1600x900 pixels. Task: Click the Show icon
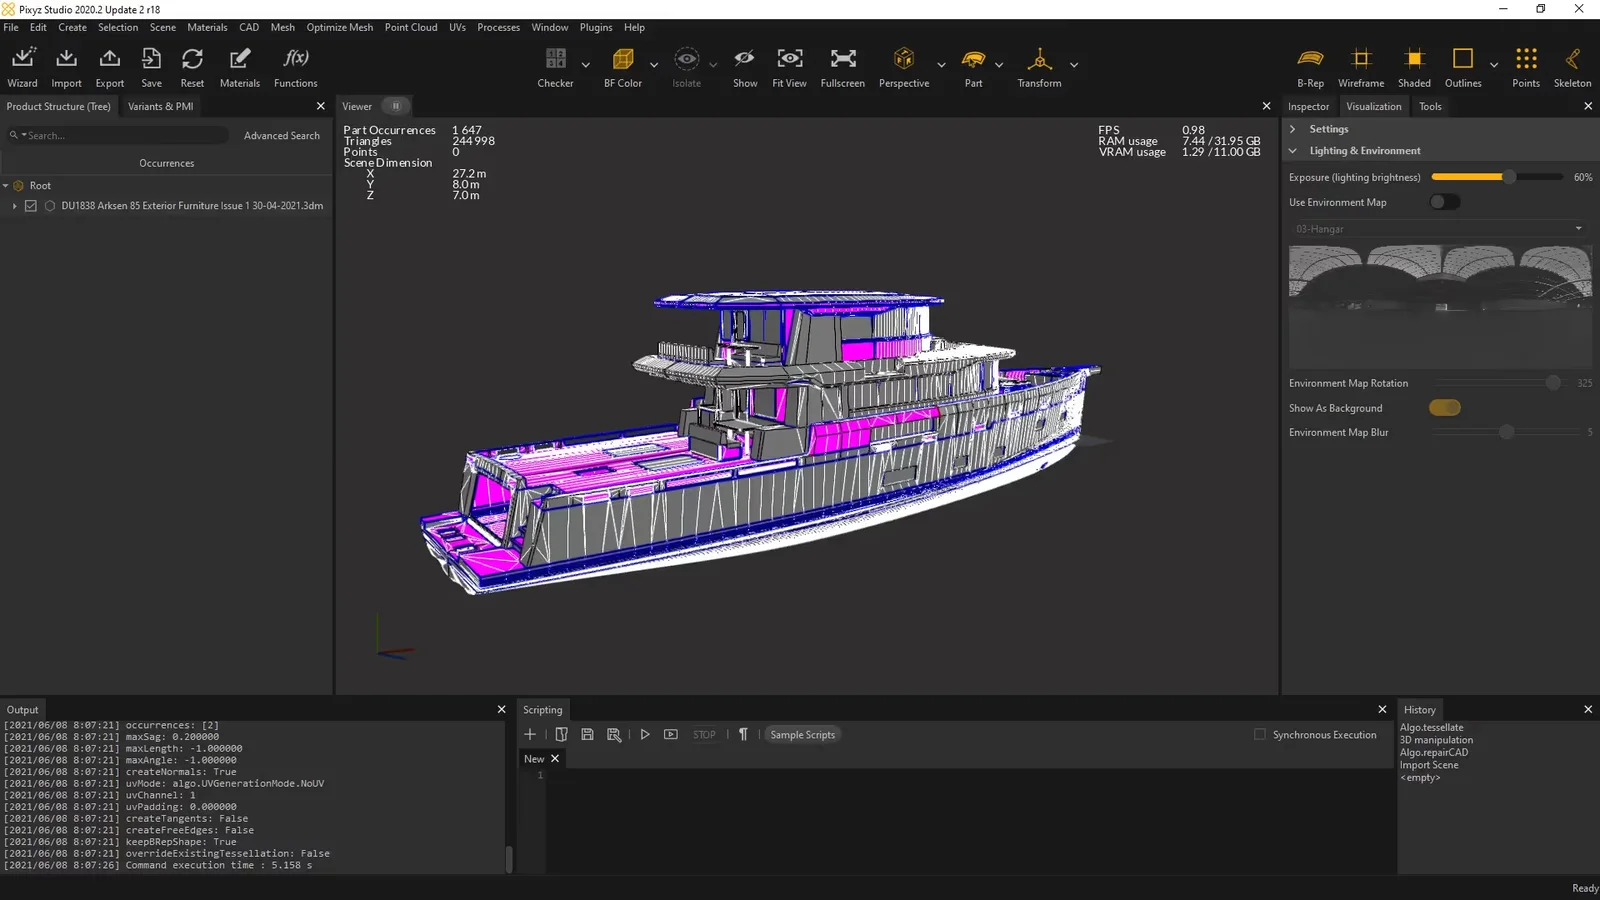tap(745, 59)
